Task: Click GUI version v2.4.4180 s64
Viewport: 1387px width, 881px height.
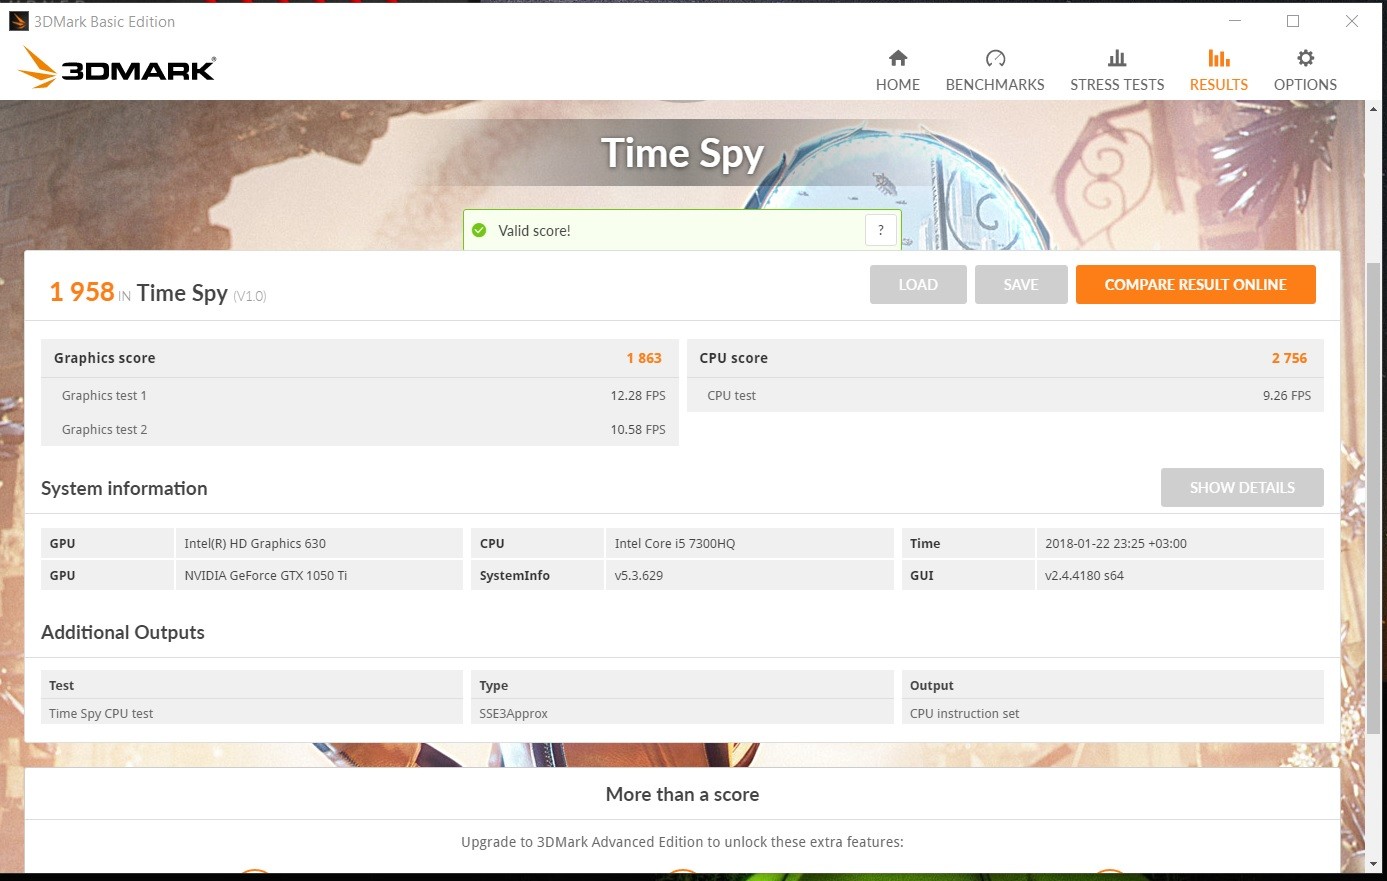Action: click(1179, 575)
